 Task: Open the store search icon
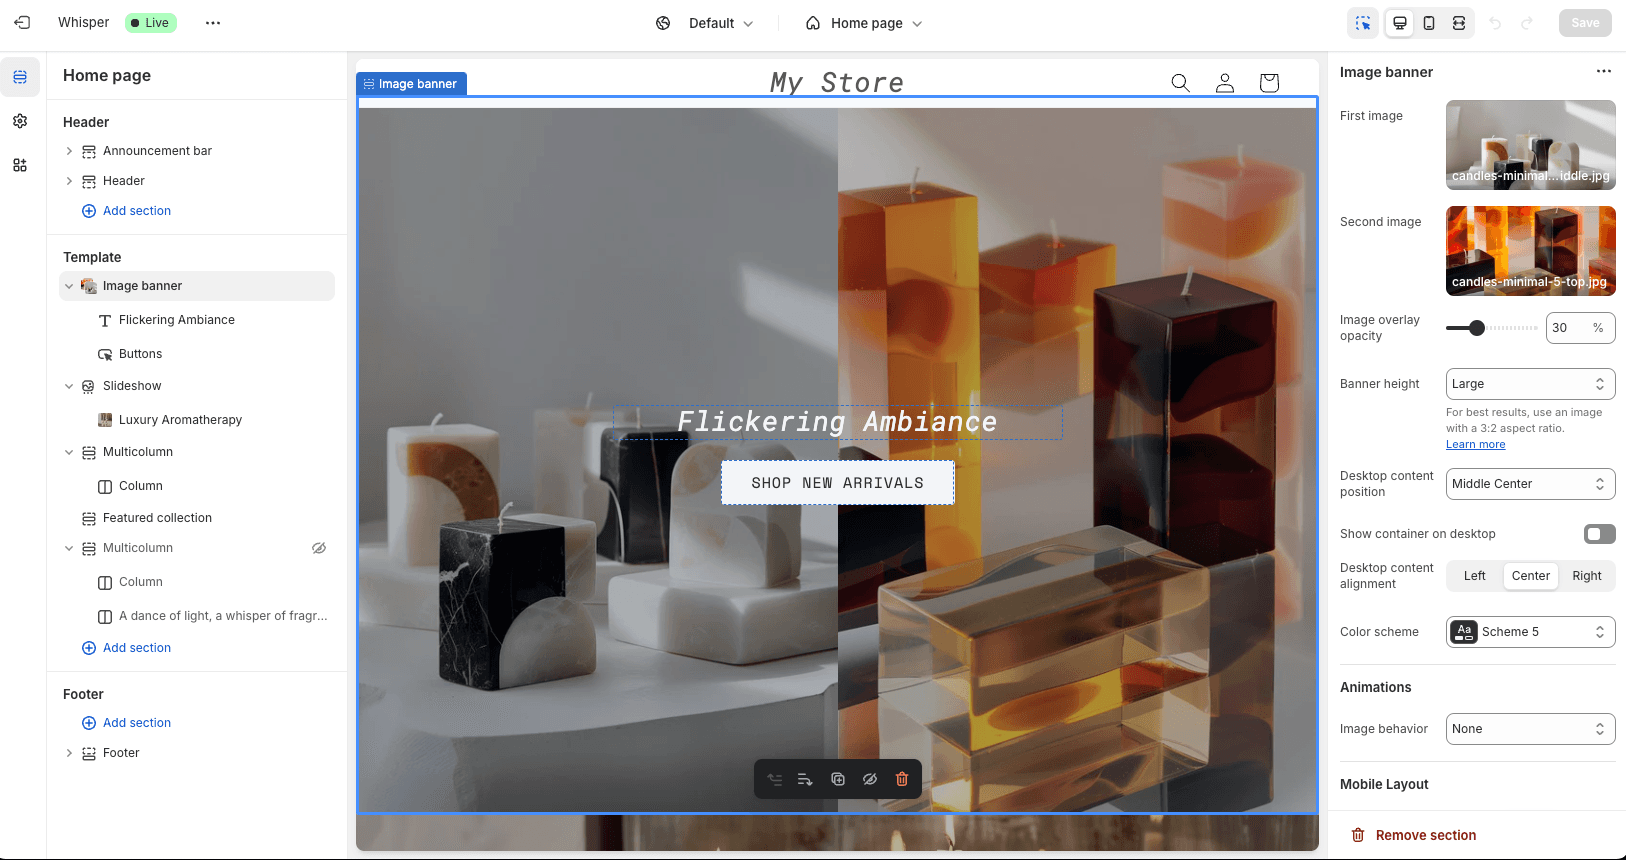[1180, 83]
